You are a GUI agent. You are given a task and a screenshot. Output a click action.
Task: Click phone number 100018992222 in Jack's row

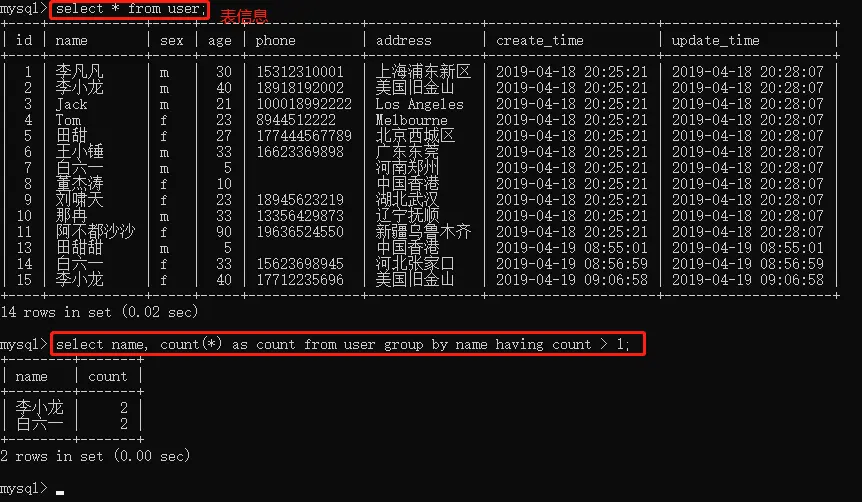tap(304, 104)
